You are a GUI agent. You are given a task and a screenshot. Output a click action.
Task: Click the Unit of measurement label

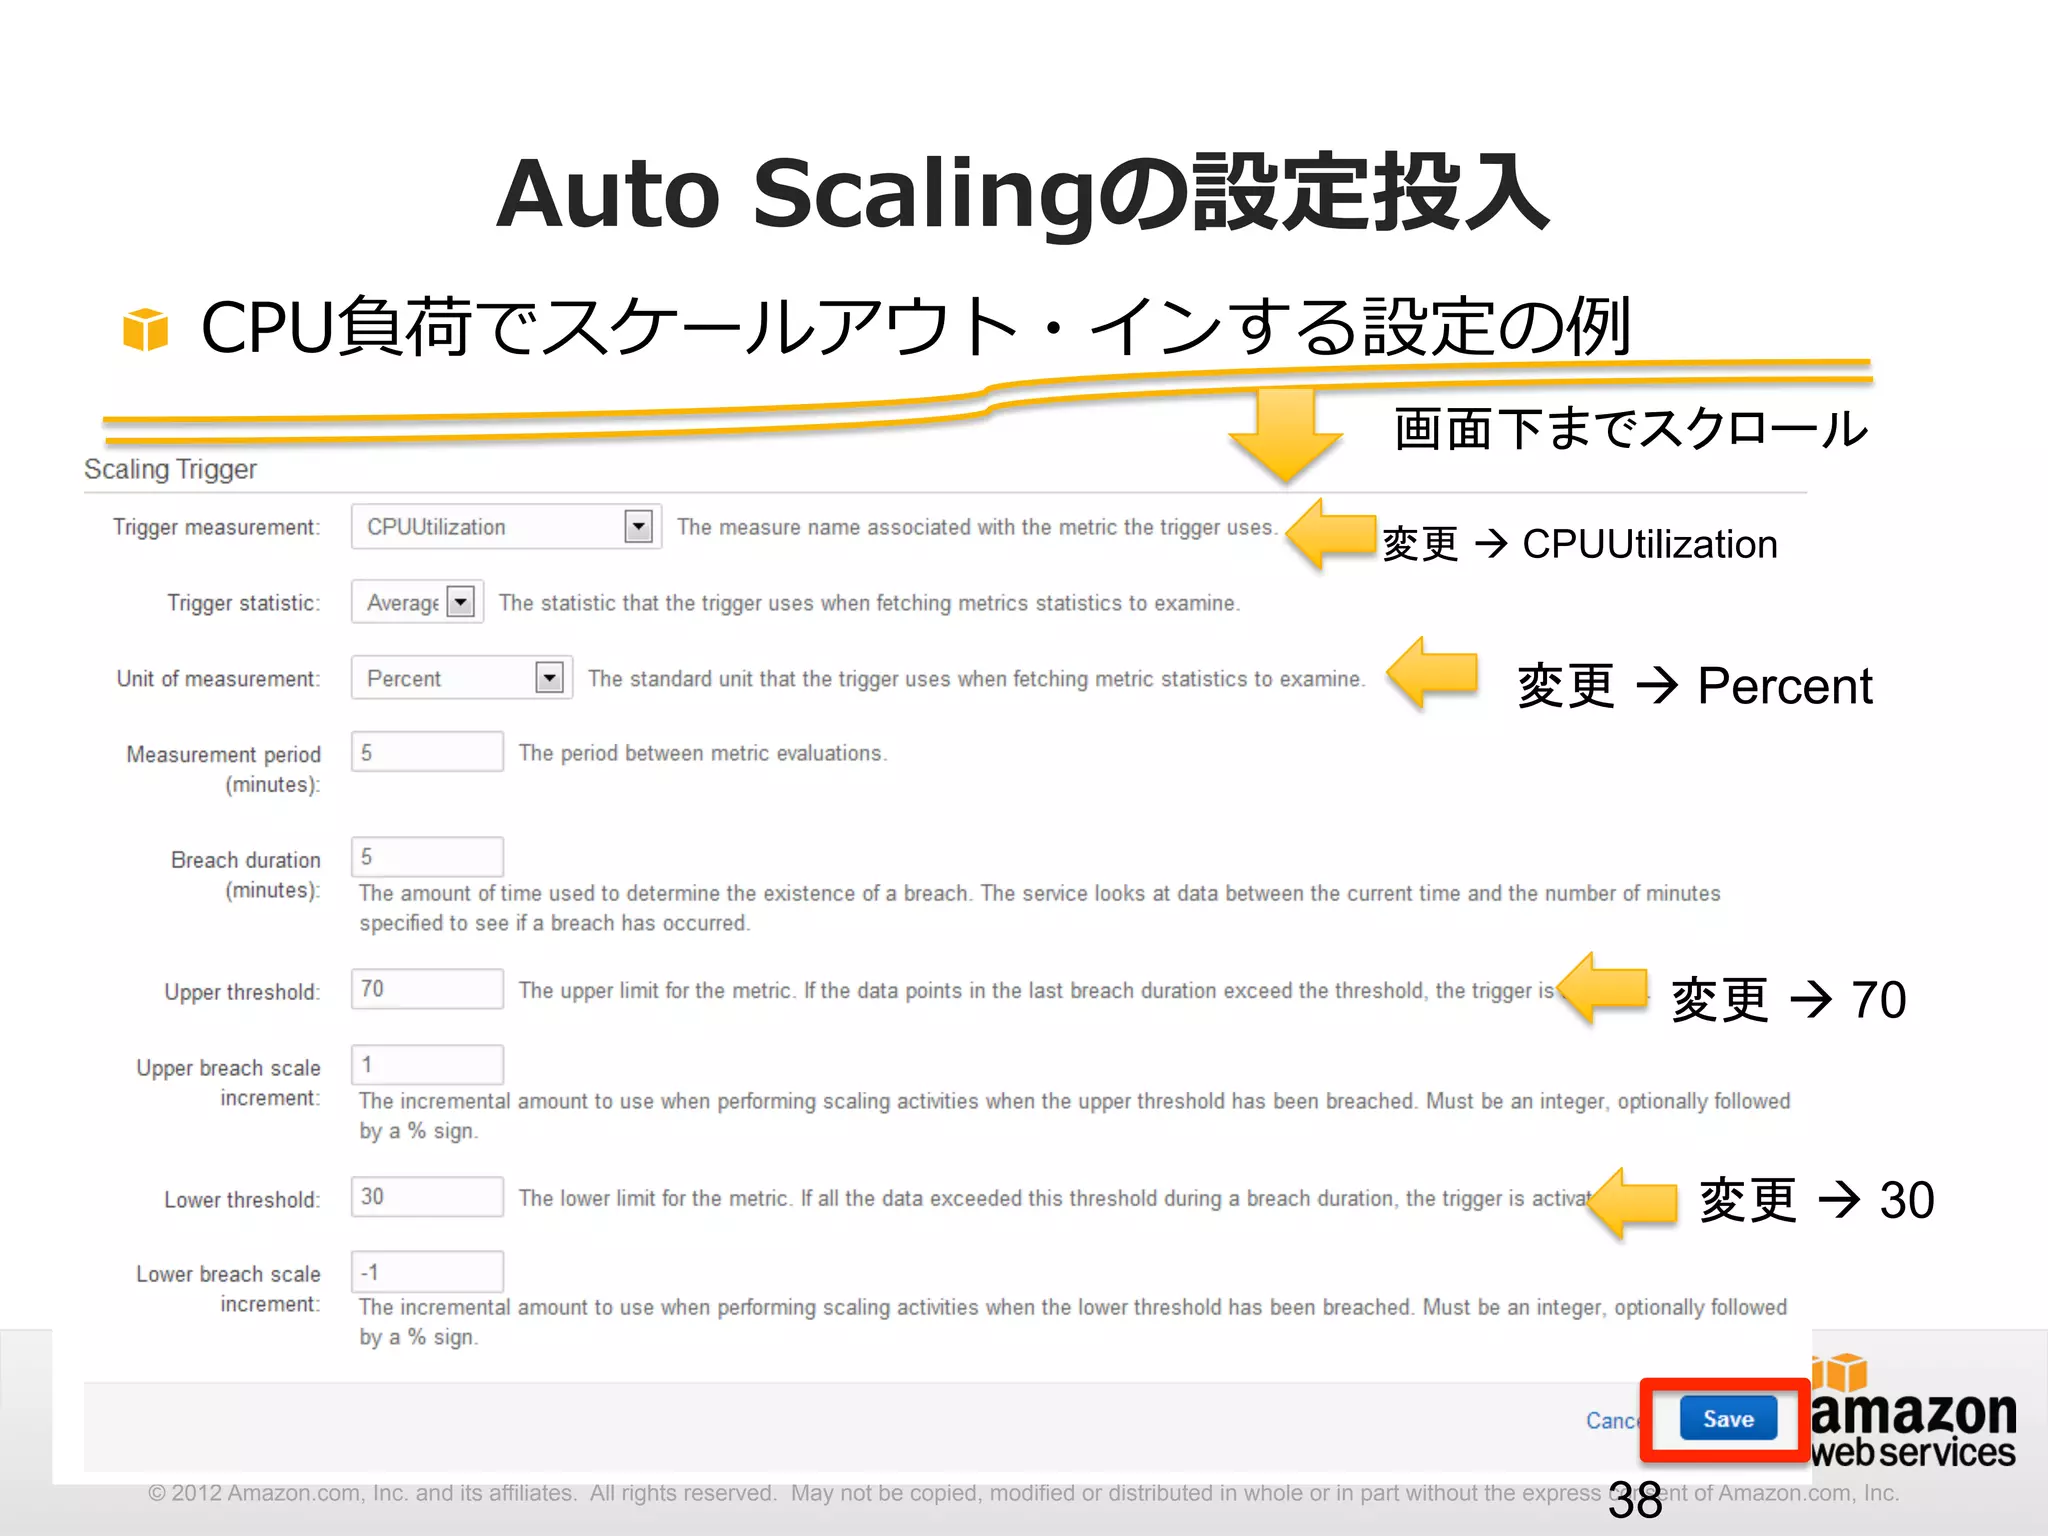218,679
